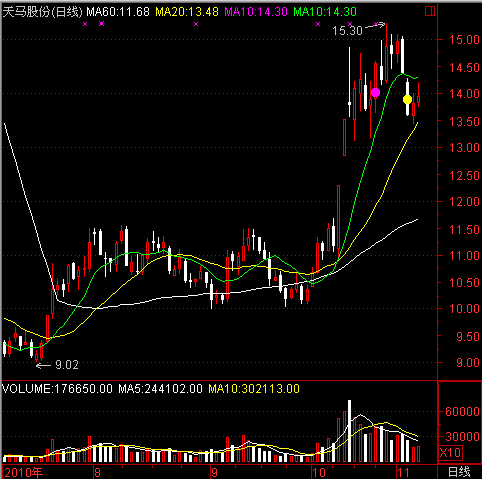Click the 12.00 price axis label
This screenshot has width=482, height=479.
(x=464, y=202)
